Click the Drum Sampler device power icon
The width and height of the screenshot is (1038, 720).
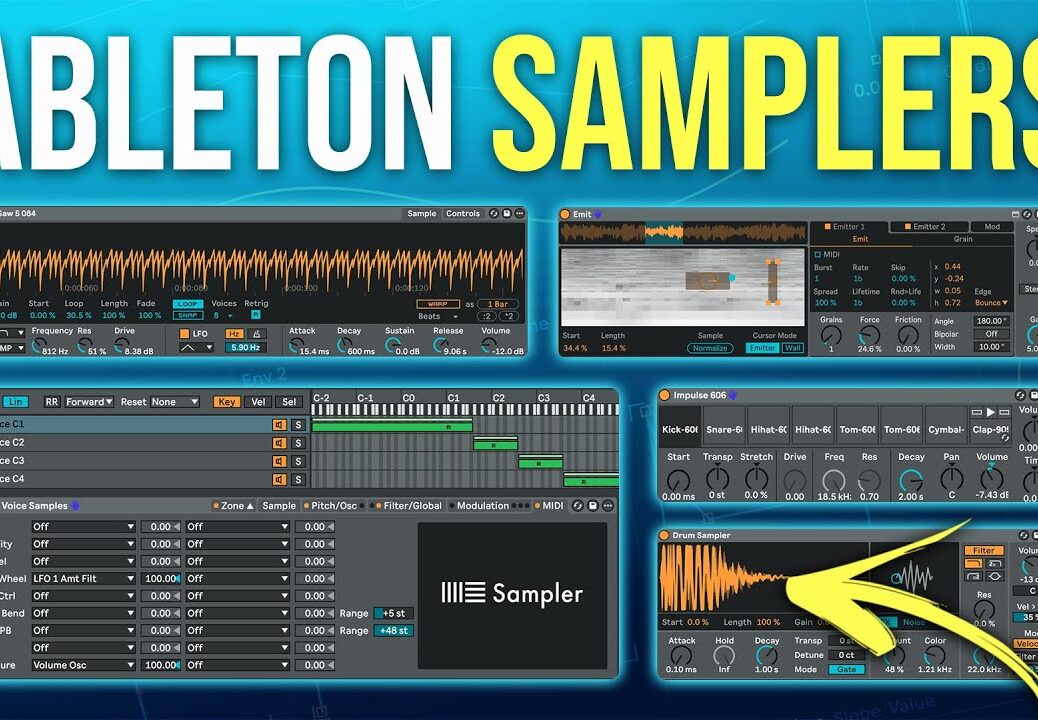(665, 535)
